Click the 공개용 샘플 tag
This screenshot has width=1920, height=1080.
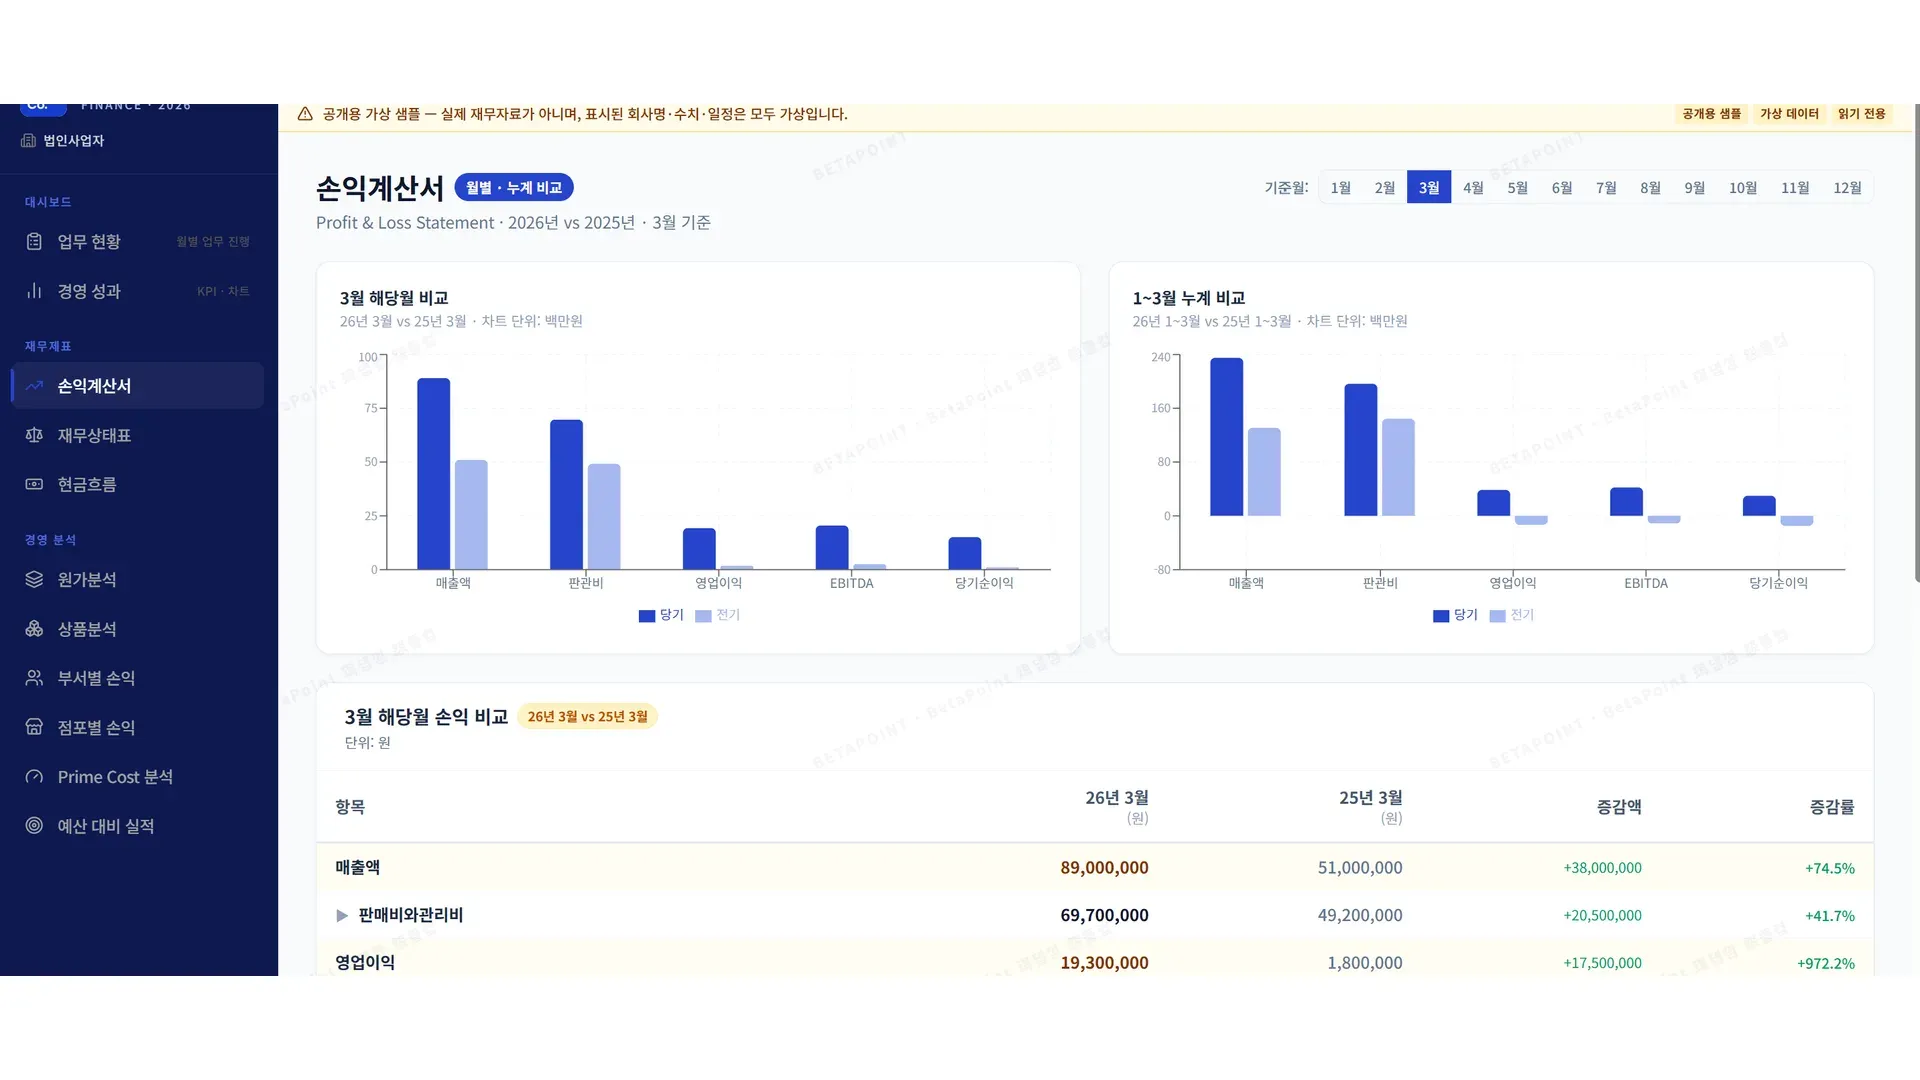coord(1711,114)
